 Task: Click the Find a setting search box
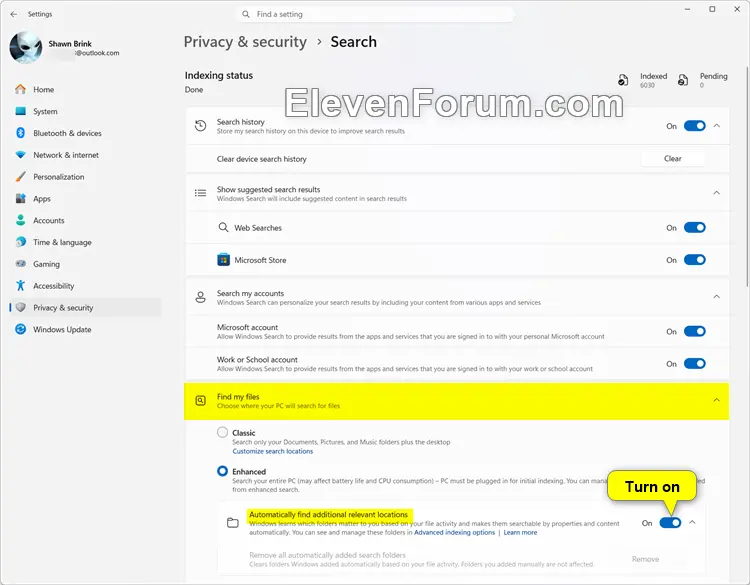click(376, 14)
